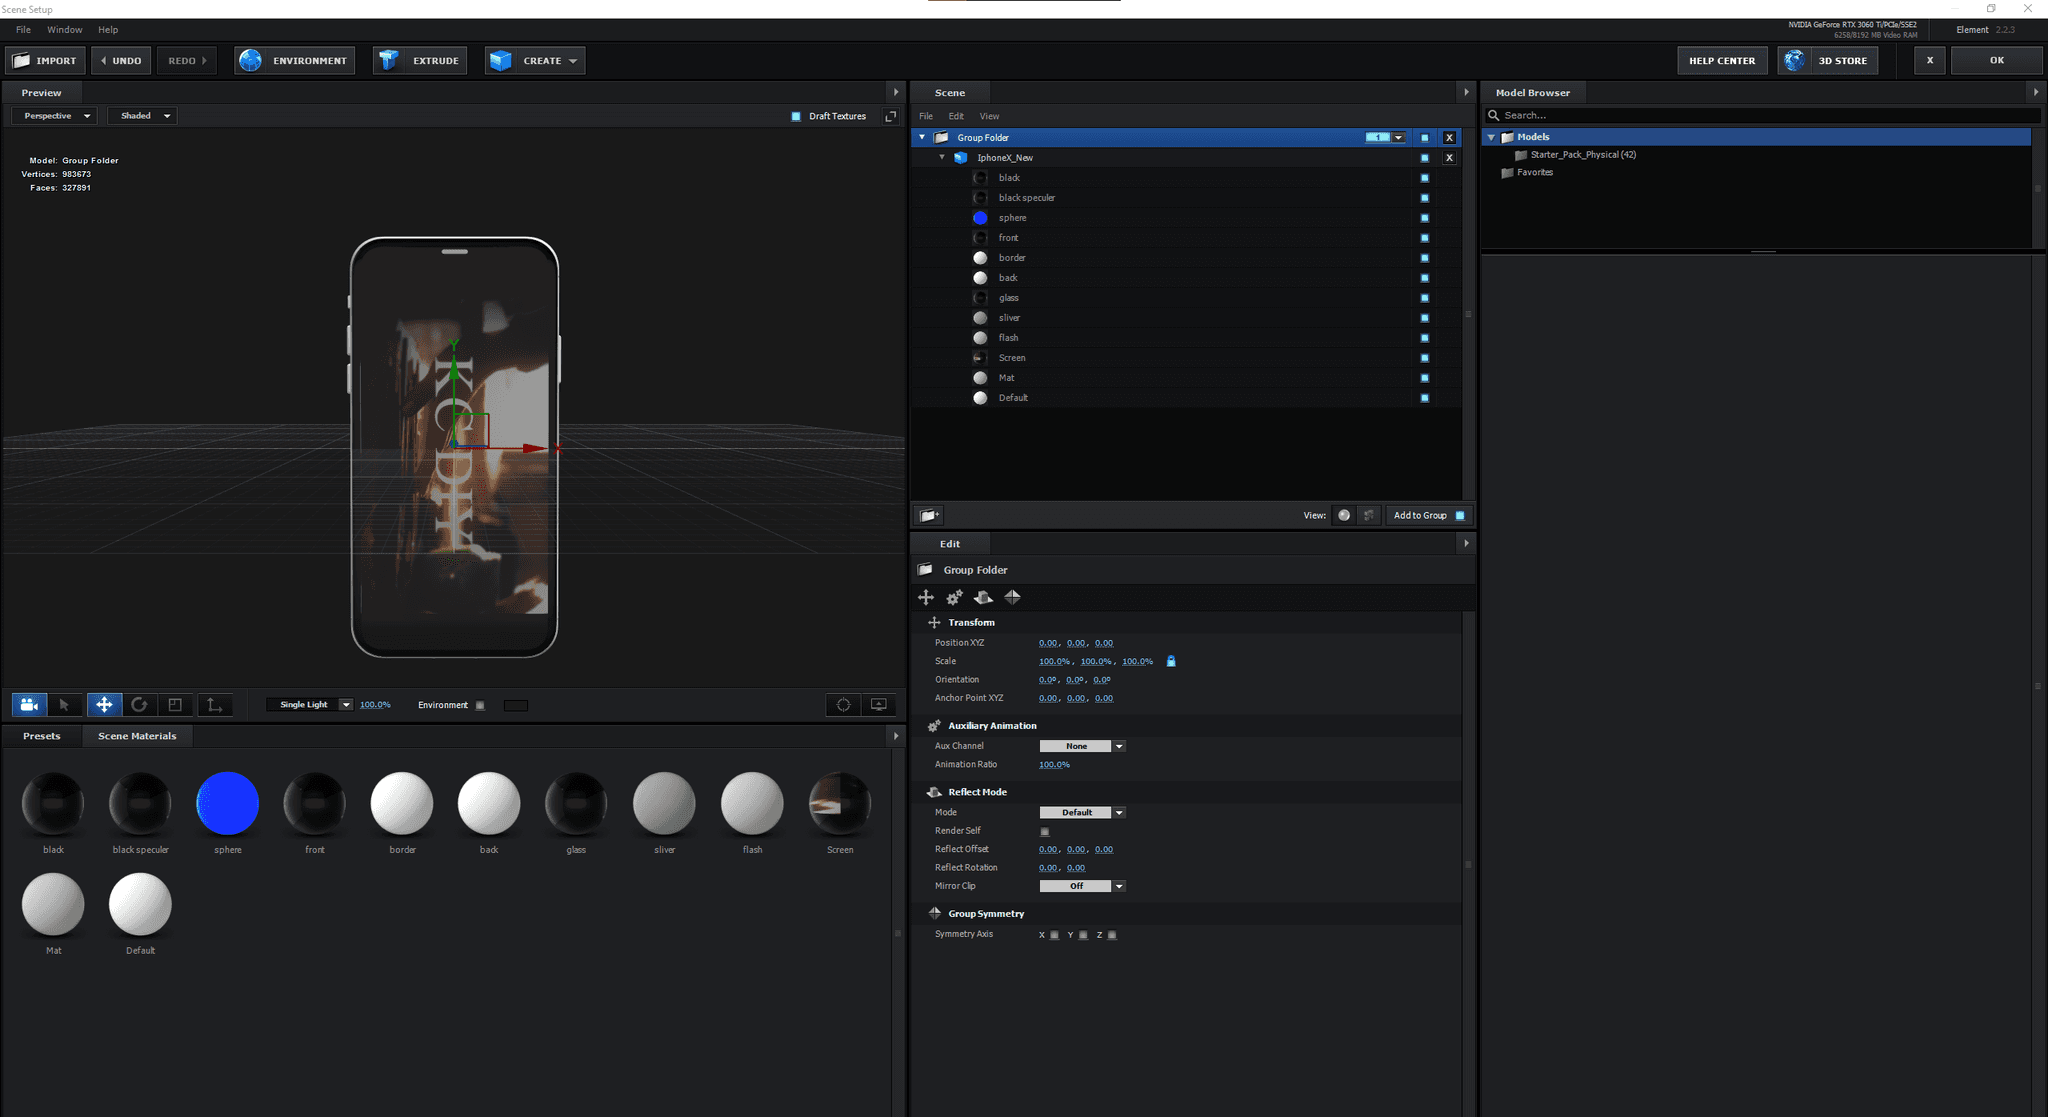Click the 3D Store button
Image resolution: width=2048 pixels, height=1117 pixels.
coord(1828,61)
